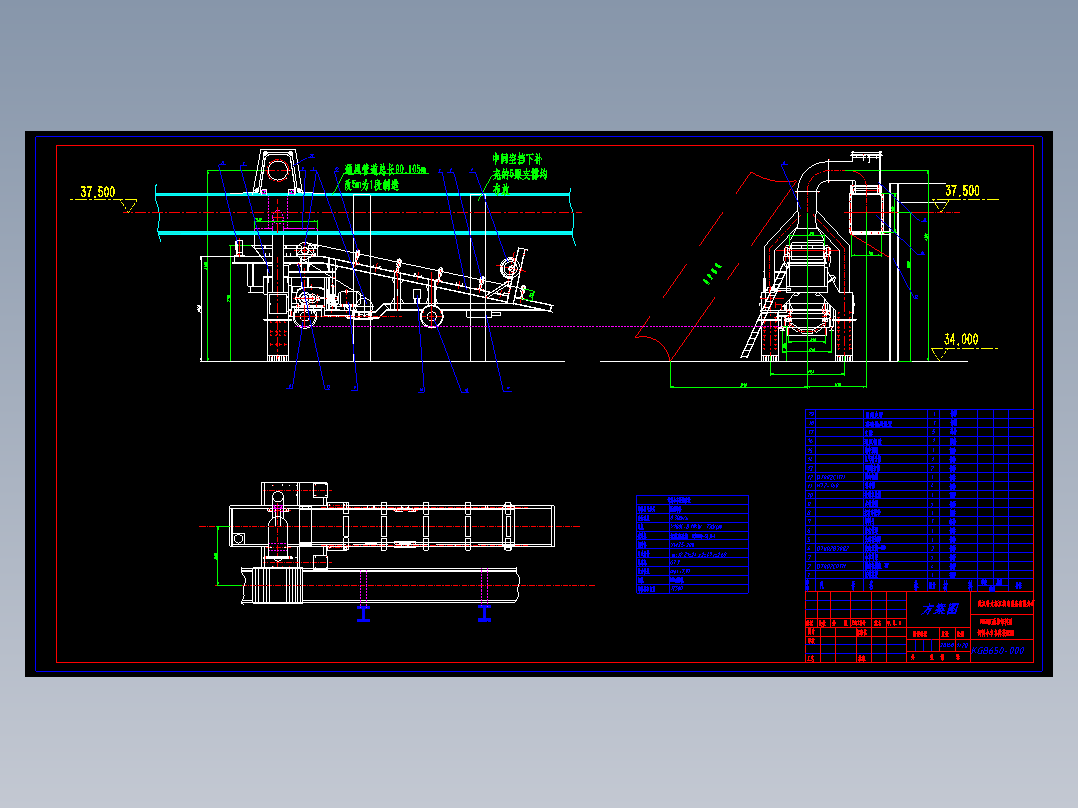This screenshot has width=1078, height=808.
Task: Select the left I-beam symbol under the plan view
Action: click(364, 613)
